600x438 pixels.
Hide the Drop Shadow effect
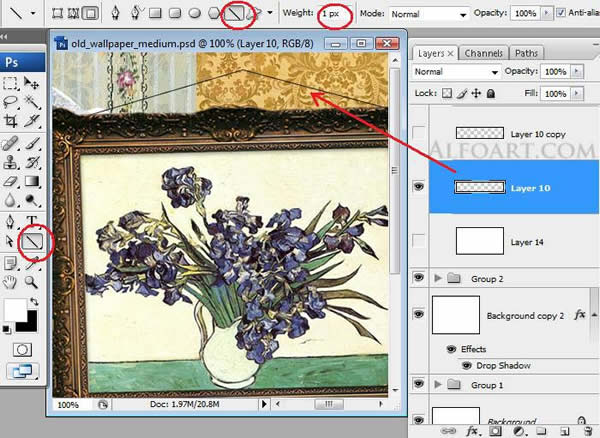coord(466,365)
